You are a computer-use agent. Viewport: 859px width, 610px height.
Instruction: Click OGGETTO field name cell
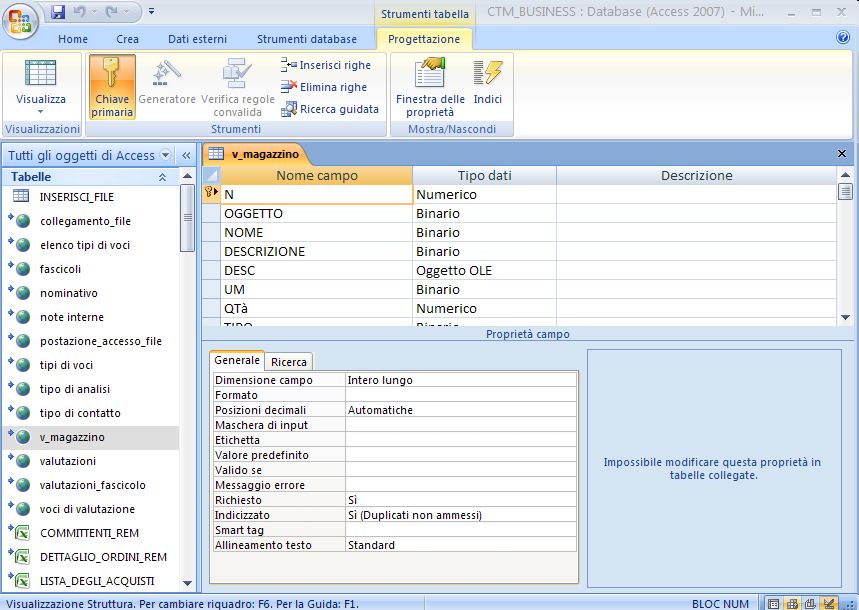[317, 214]
